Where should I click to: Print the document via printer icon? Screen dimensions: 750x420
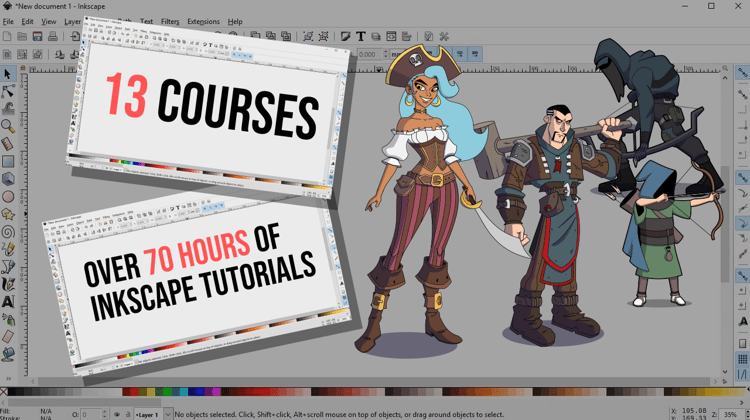click(53, 36)
